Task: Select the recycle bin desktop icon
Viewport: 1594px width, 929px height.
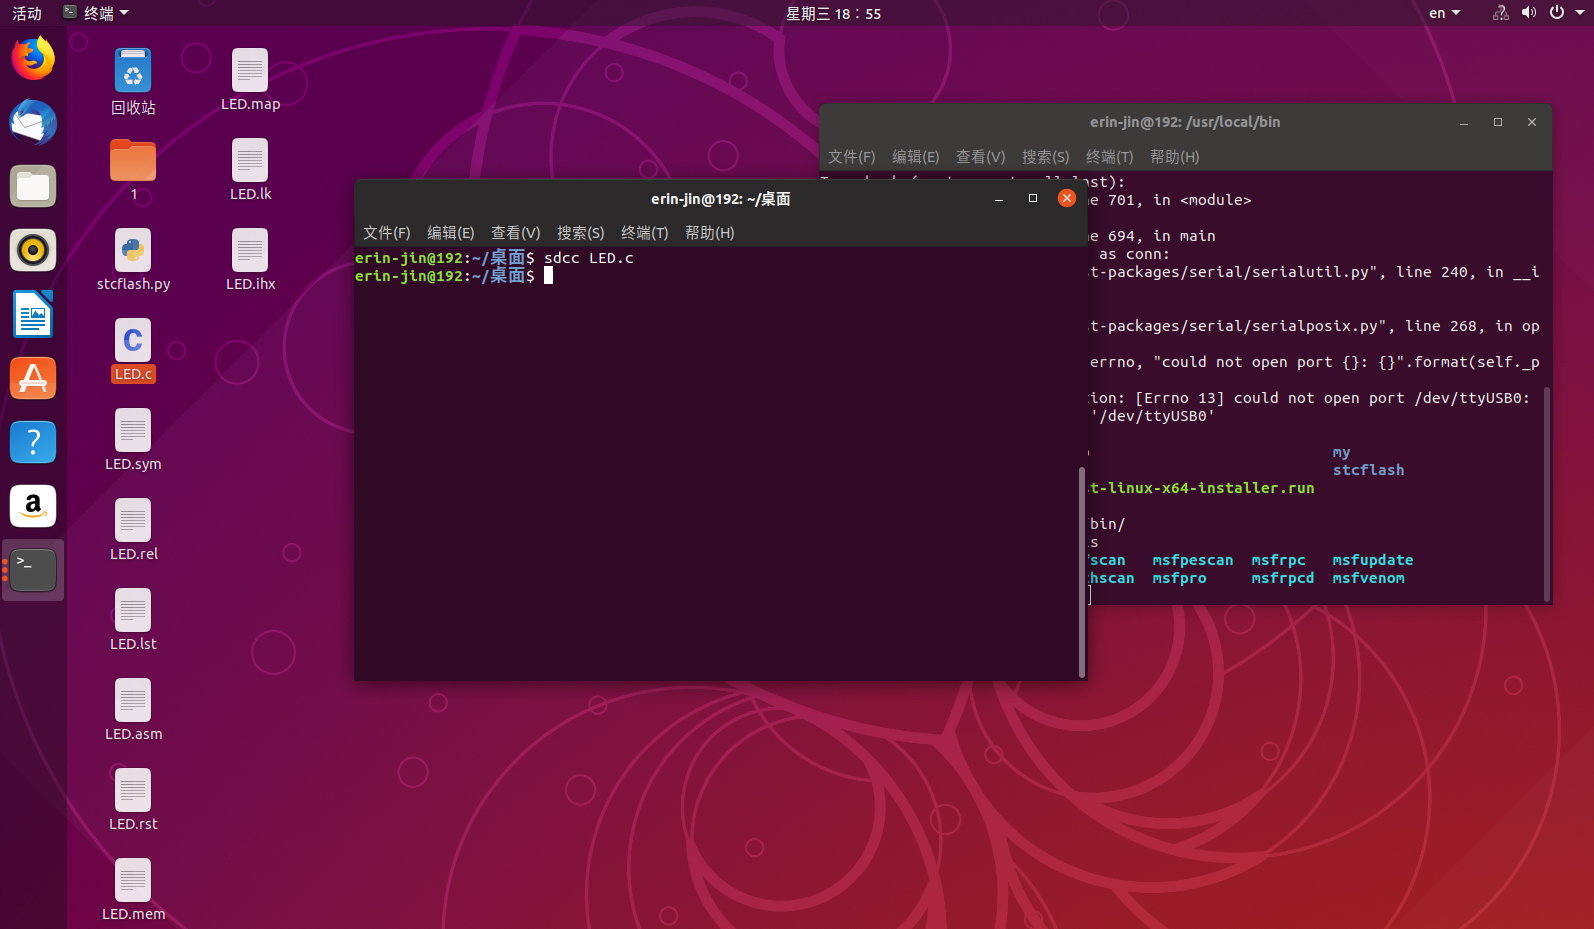Action: [133, 82]
